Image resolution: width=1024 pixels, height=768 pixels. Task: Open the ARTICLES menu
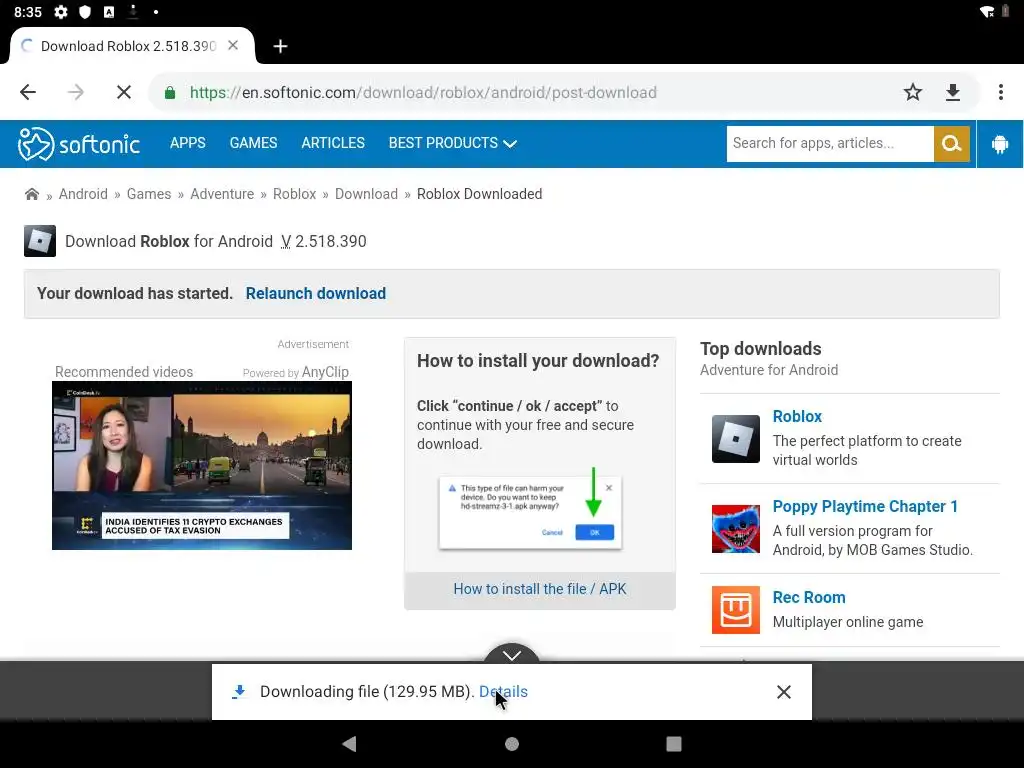point(333,143)
